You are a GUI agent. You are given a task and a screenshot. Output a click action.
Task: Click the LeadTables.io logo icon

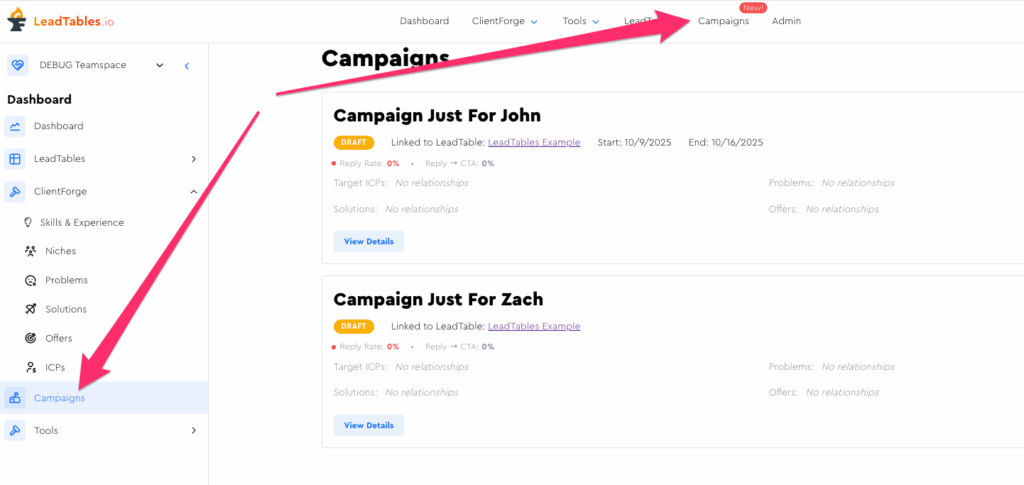coord(17,21)
